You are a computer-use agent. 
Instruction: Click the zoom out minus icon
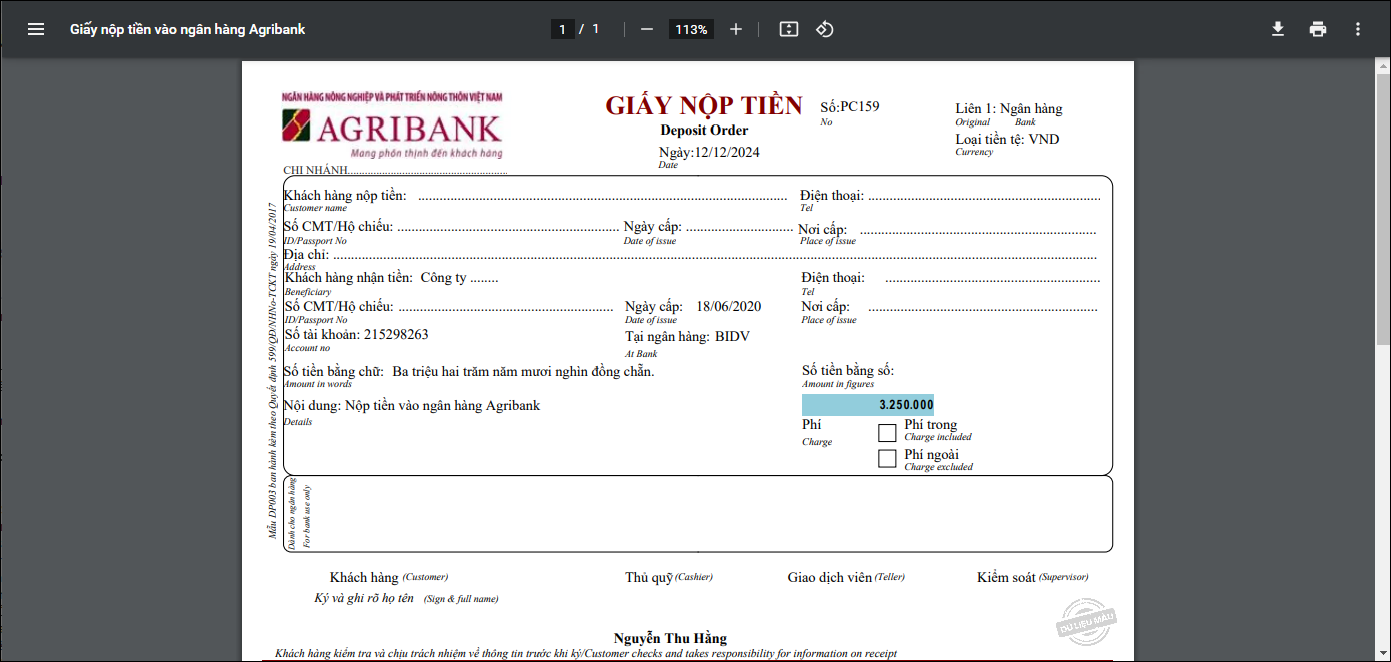coord(647,29)
